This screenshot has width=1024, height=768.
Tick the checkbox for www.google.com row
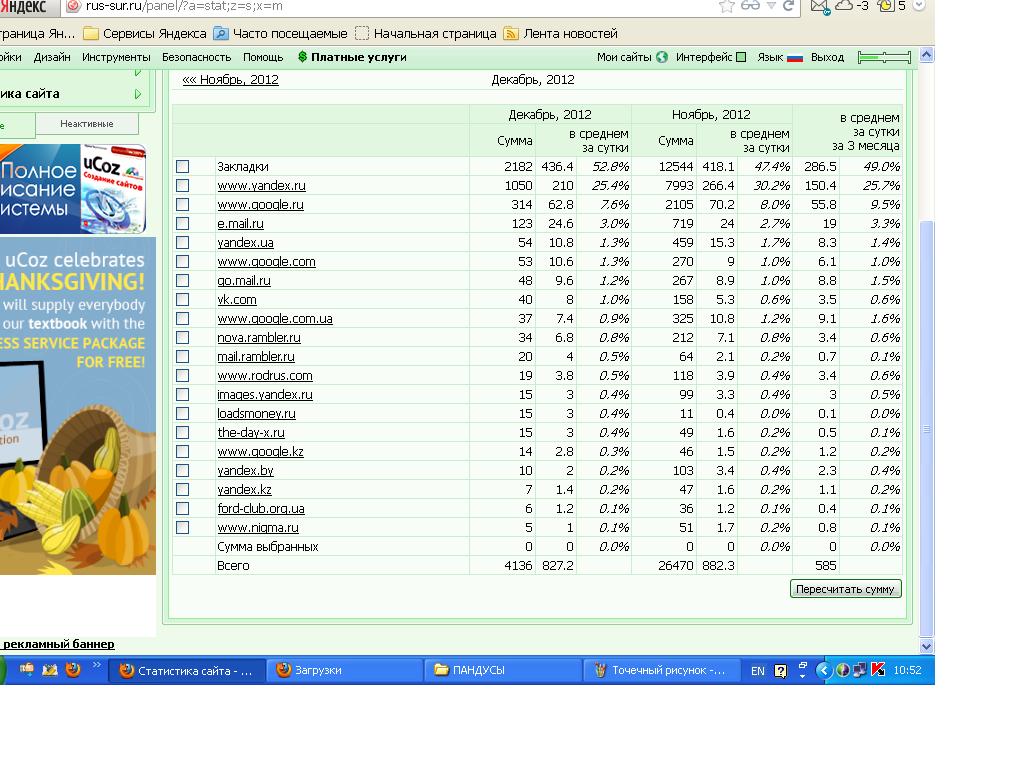[x=183, y=261]
